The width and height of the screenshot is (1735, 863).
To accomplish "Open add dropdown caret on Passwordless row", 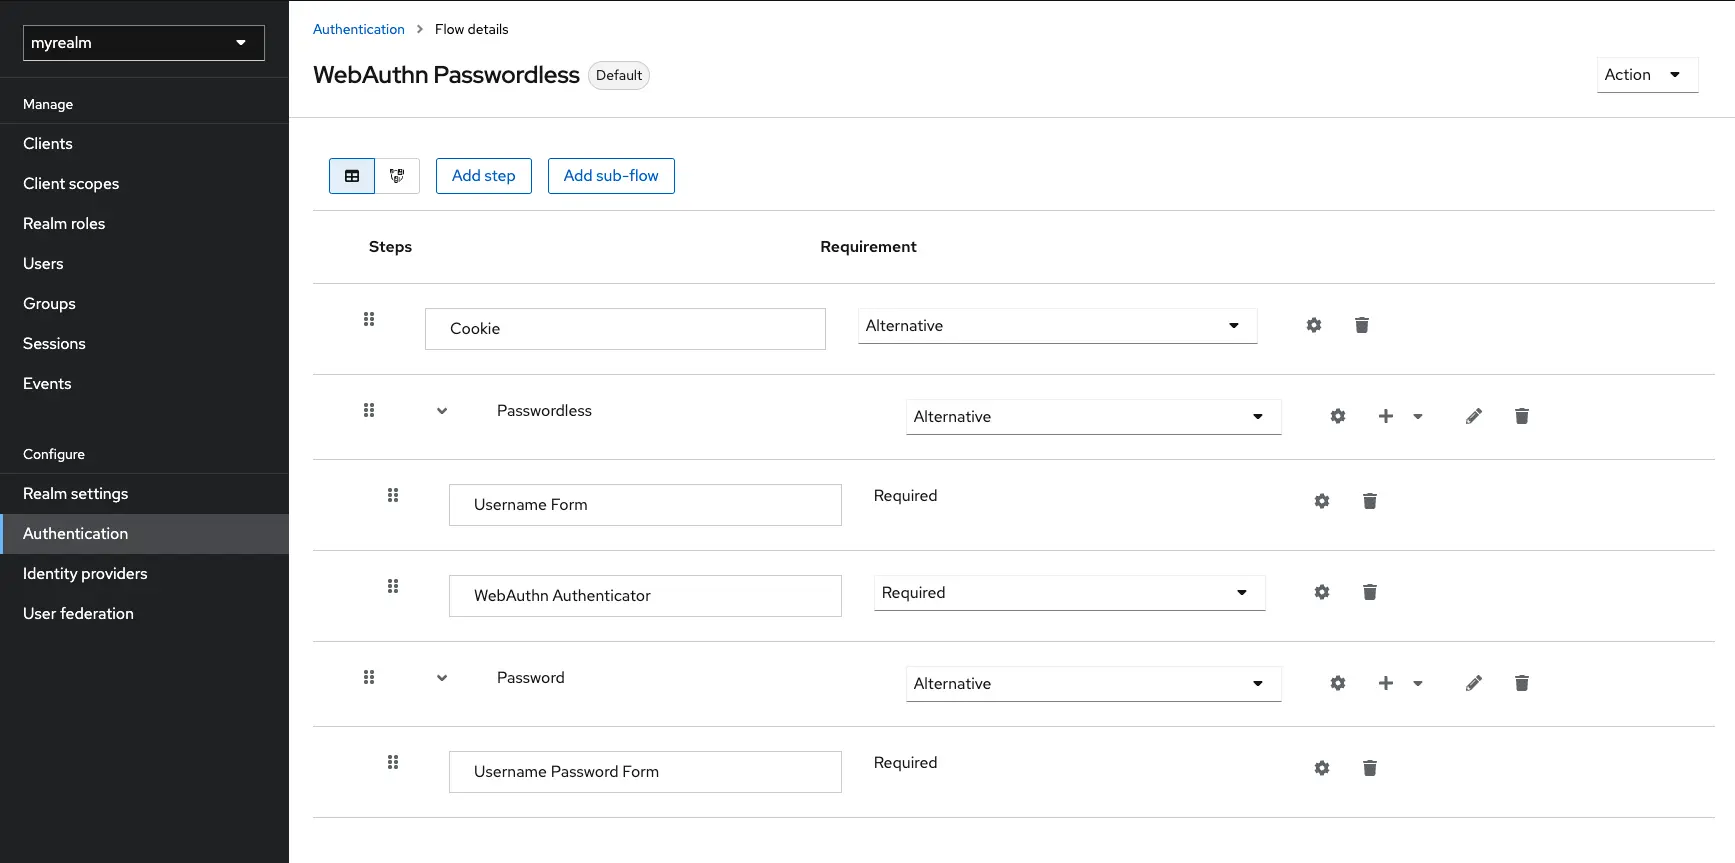I will pyautogui.click(x=1418, y=416).
